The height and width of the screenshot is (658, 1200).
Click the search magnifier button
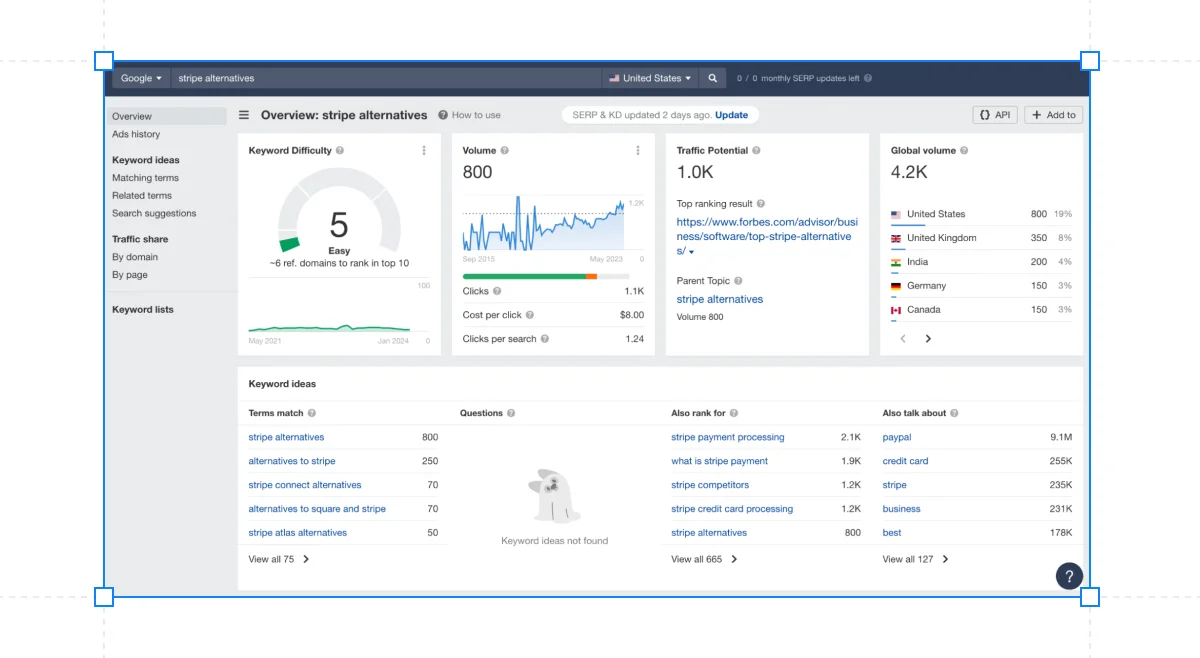713,78
